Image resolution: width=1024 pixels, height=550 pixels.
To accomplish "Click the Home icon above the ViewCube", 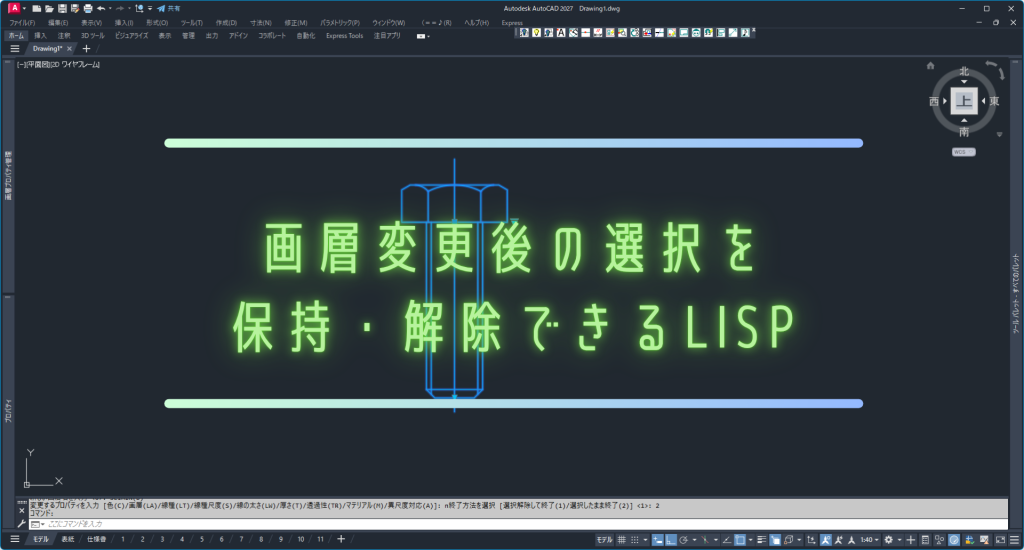I will tap(930, 66).
